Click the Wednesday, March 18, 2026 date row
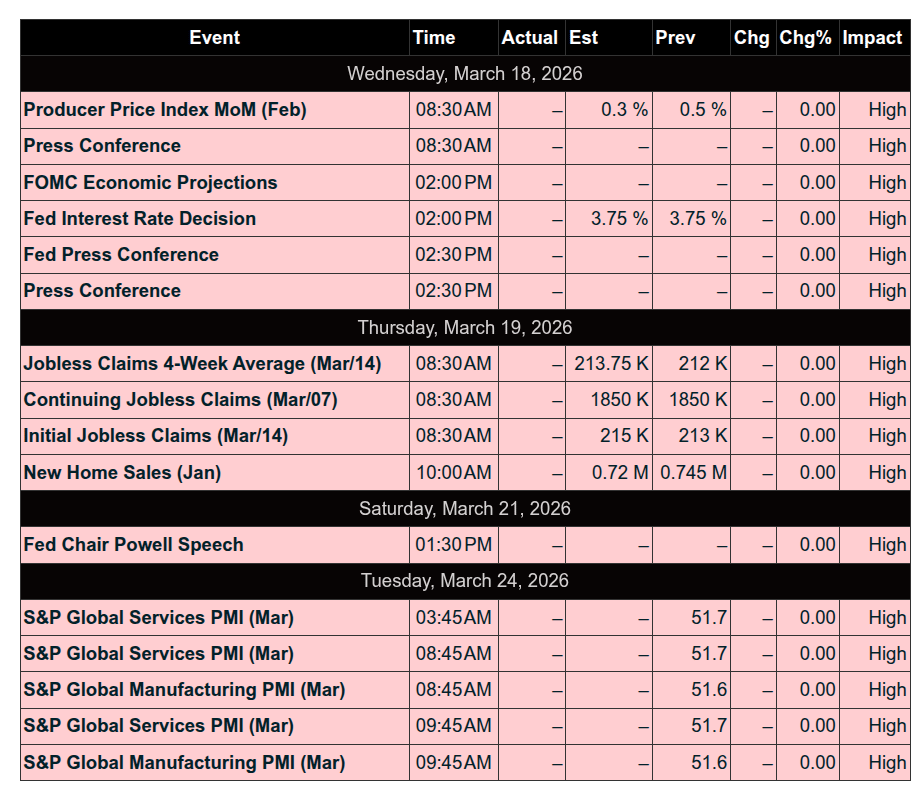Viewport: 922px width, 790px height. [464, 74]
